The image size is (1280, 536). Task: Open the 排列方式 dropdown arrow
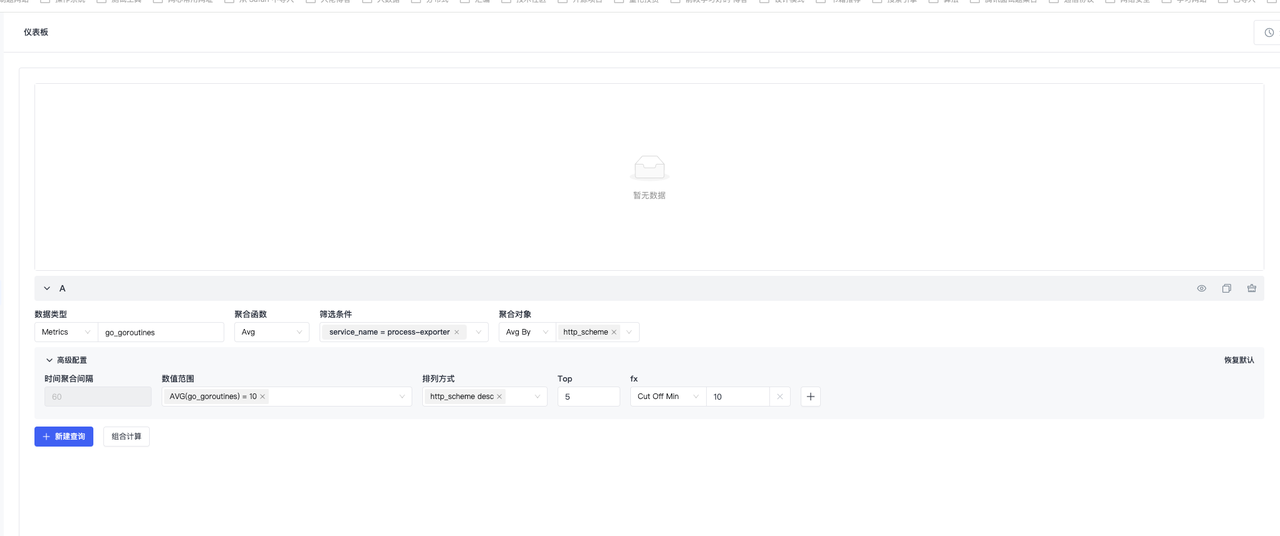pyautogui.click(x=538, y=397)
